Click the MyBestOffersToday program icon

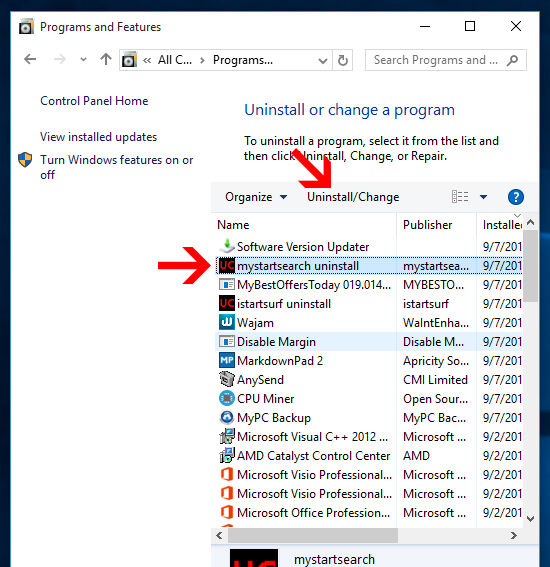(227, 285)
